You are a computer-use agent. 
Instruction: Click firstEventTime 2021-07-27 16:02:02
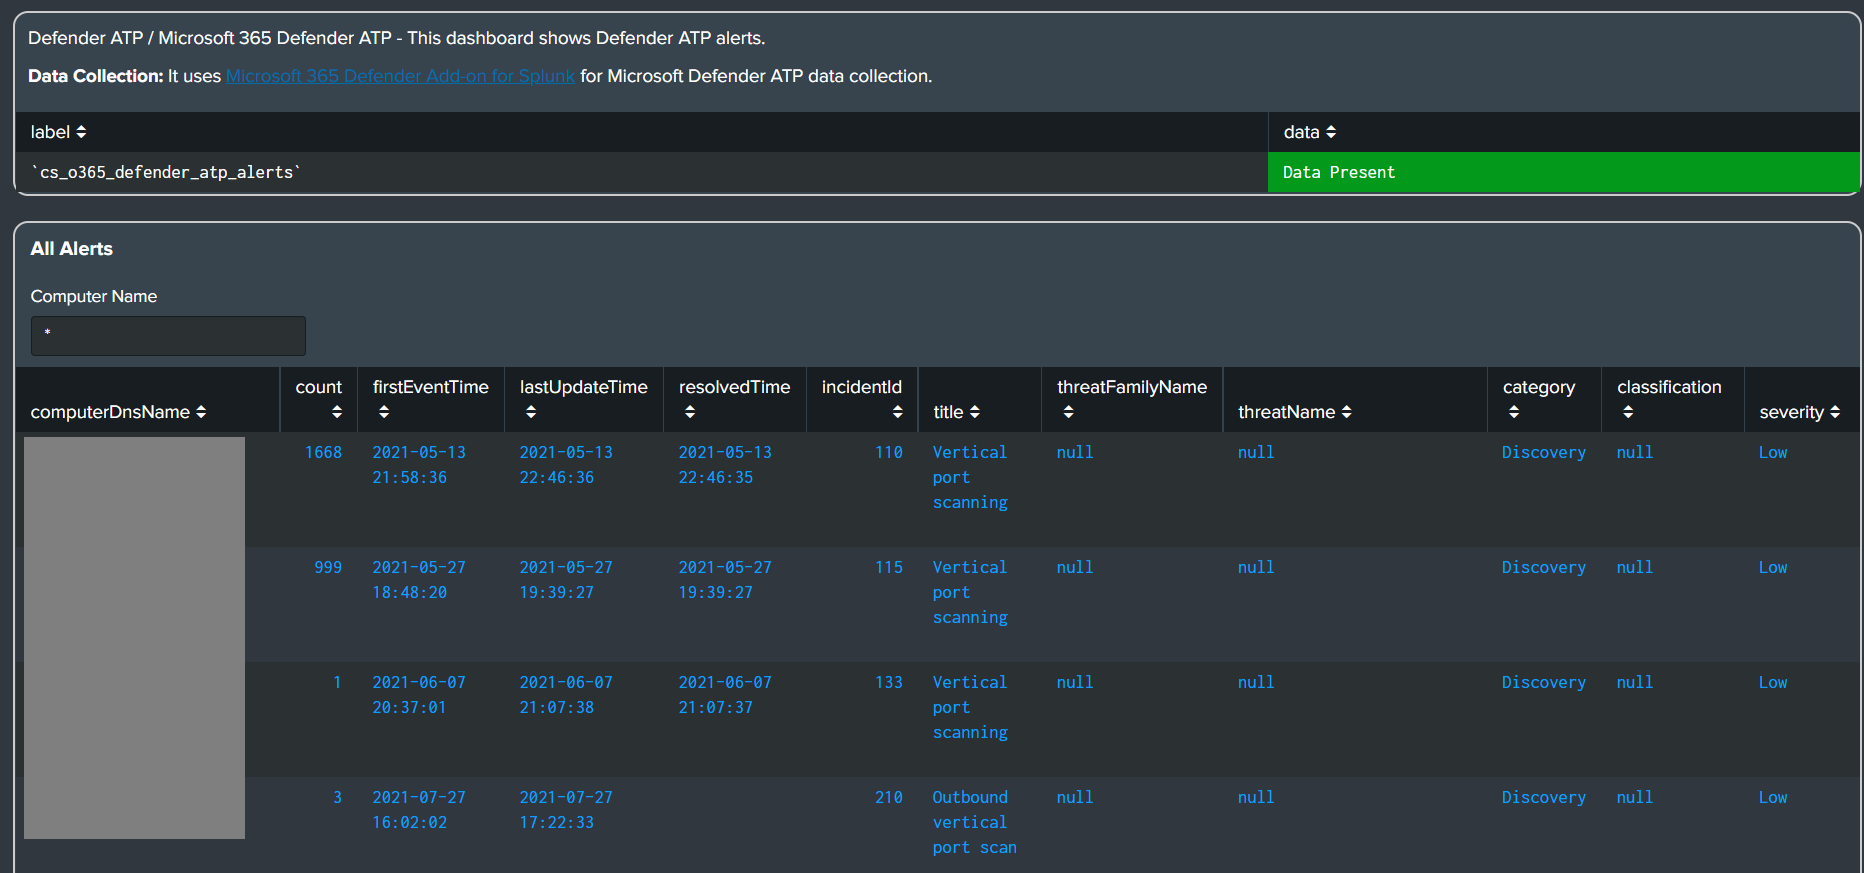click(419, 810)
